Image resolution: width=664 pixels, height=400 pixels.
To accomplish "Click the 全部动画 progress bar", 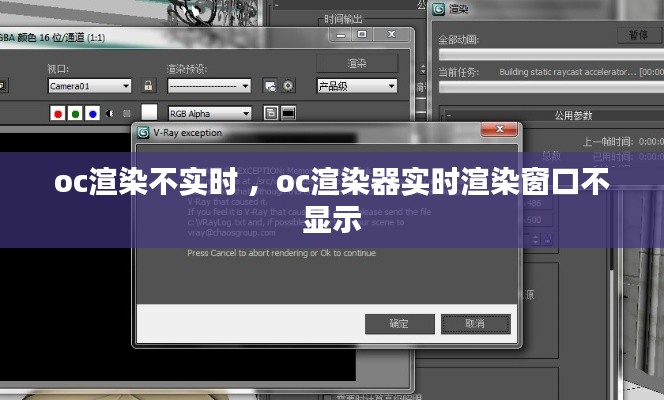I will tap(551, 54).
